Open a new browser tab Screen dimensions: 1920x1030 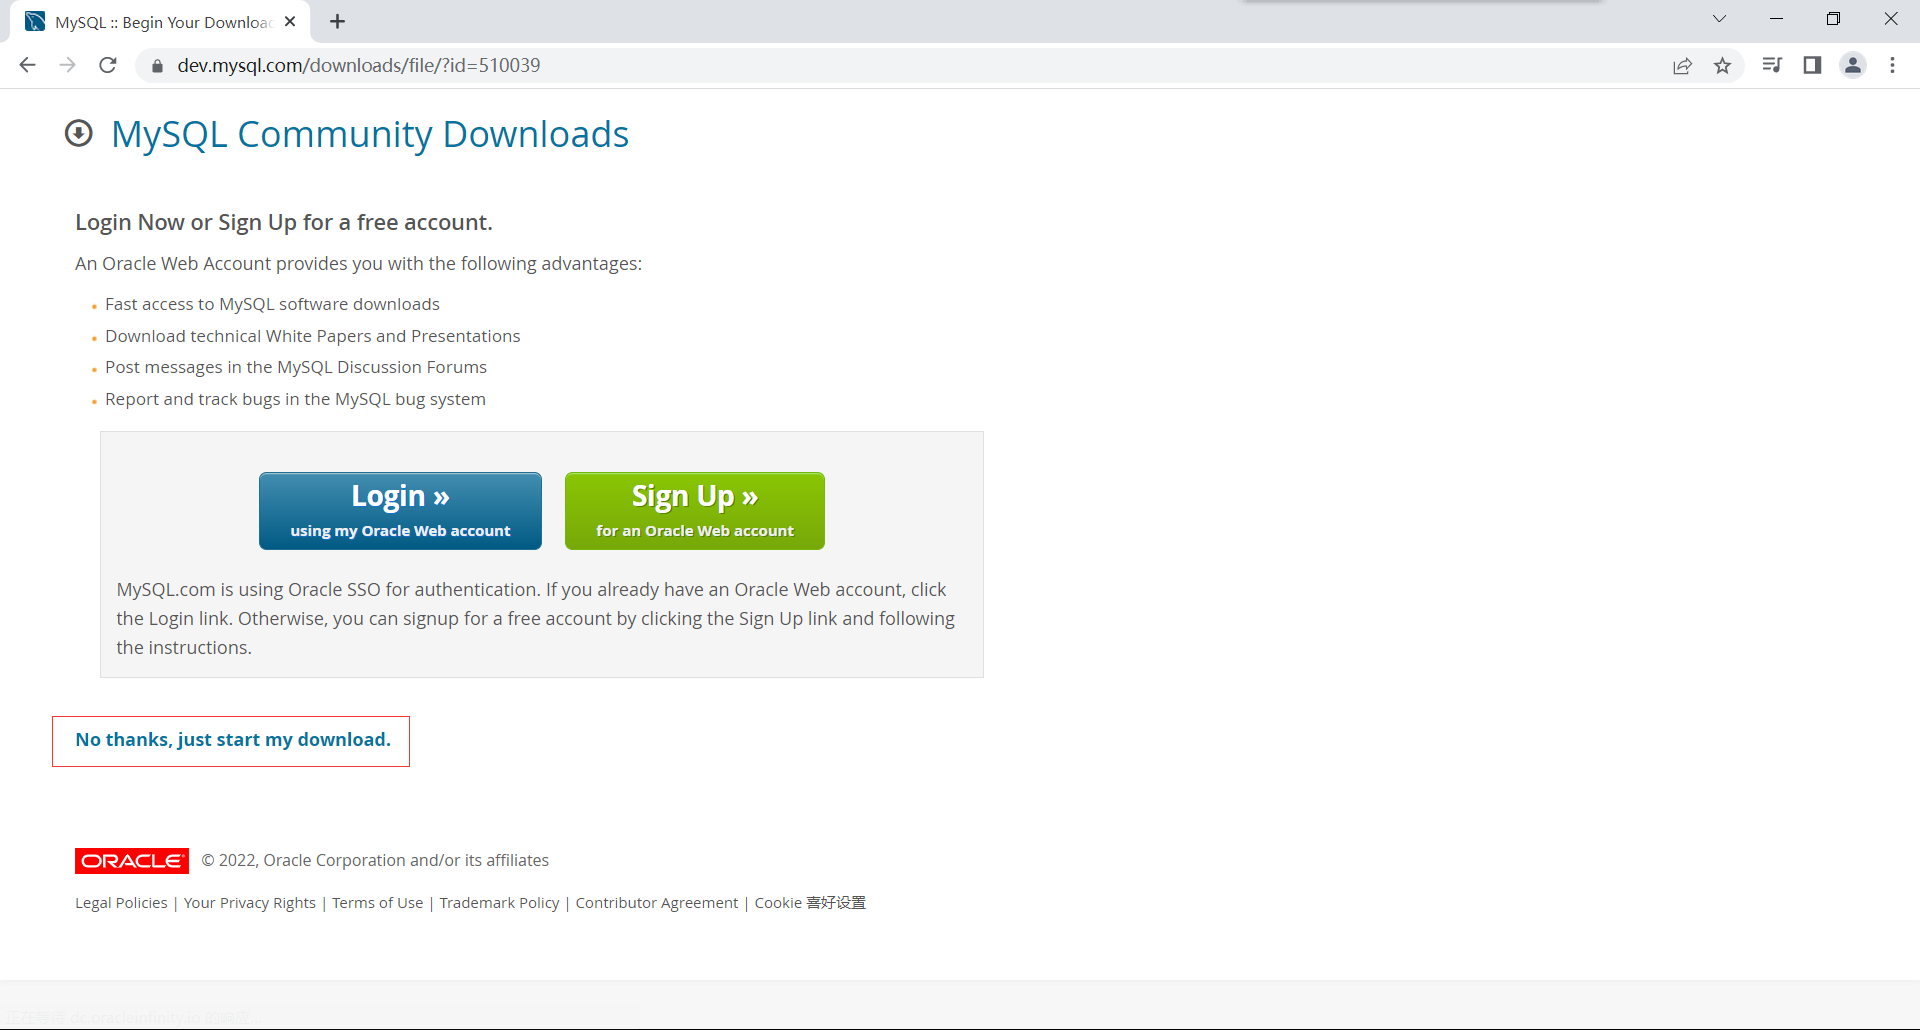pos(338,22)
